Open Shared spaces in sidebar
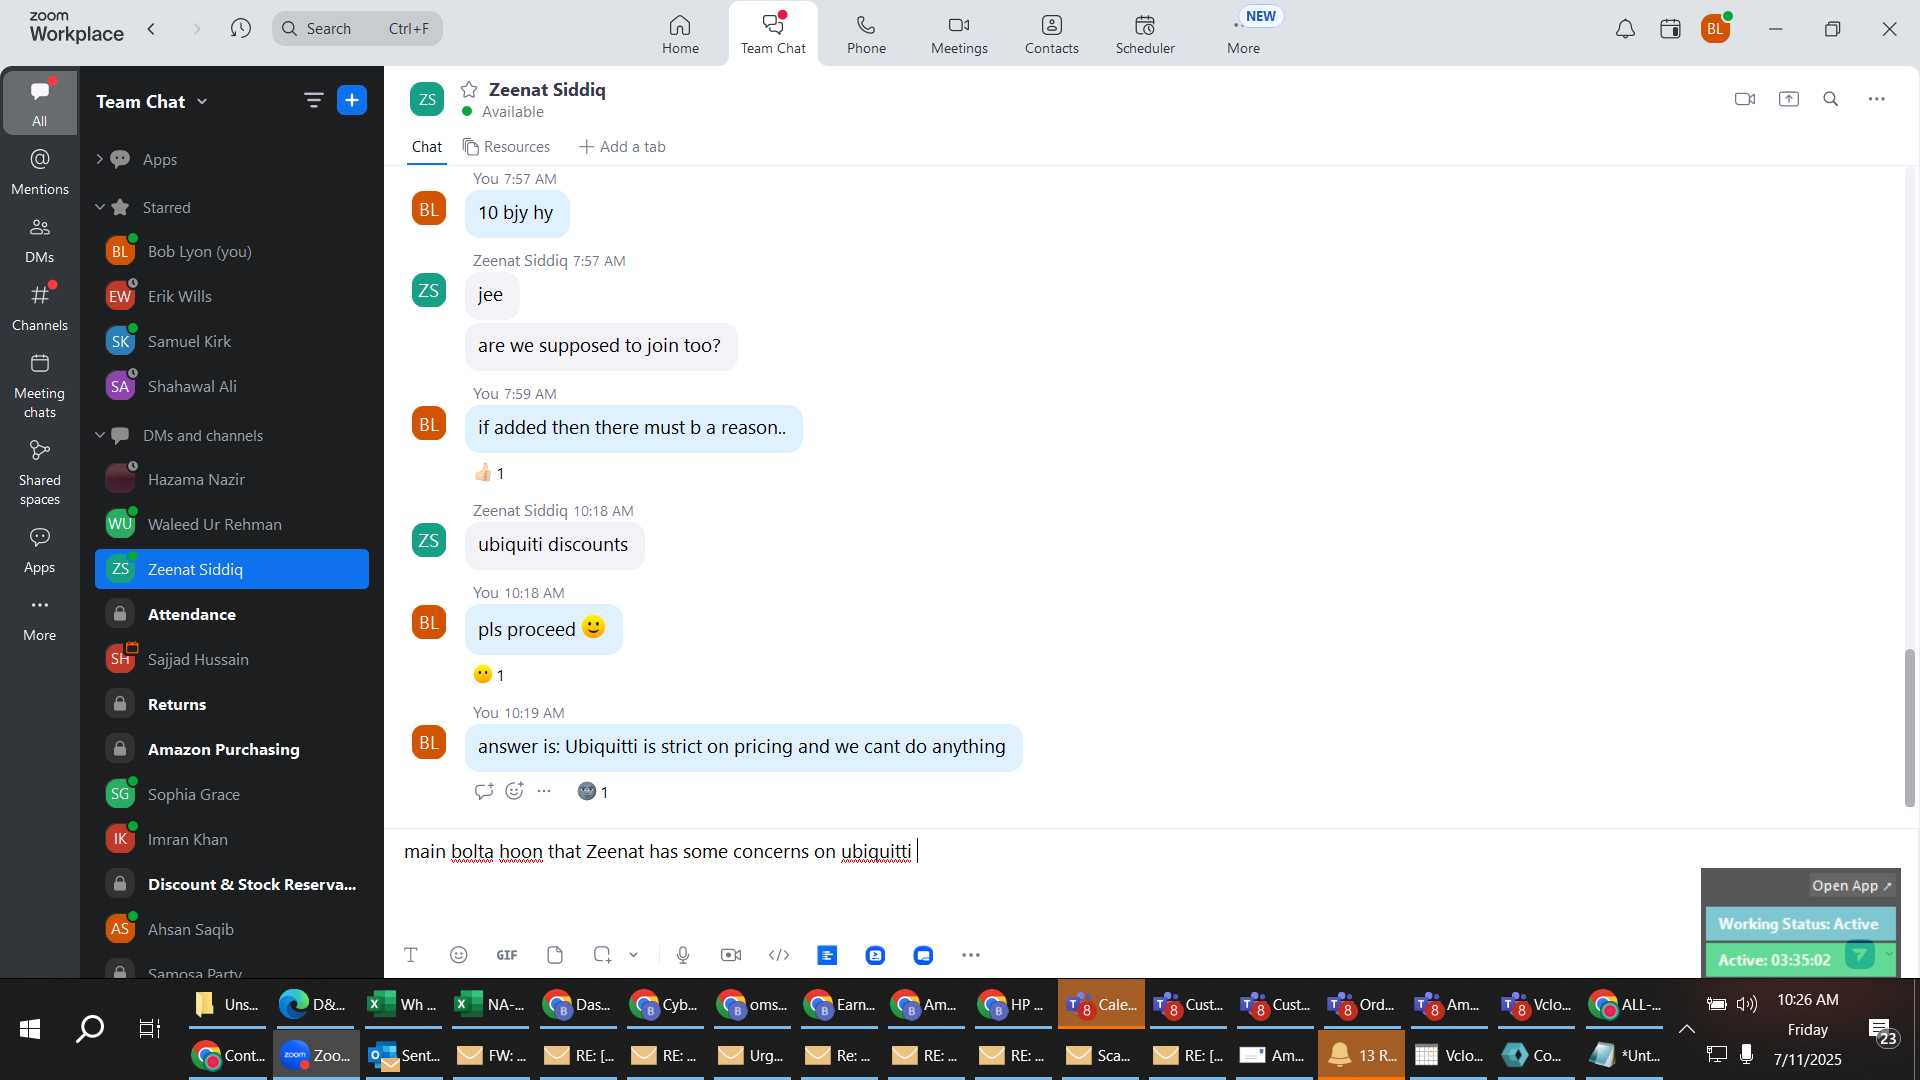The width and height of the screenshot is (1920, 1080). pyautogui.click(x=40, y=472)
